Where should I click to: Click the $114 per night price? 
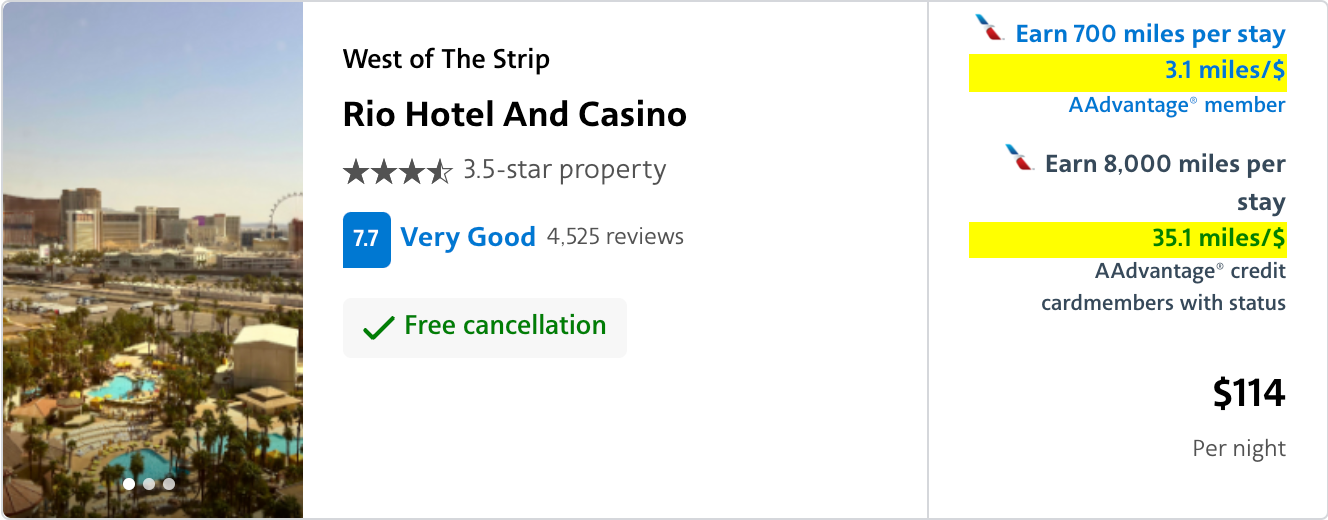(1248, 394)
